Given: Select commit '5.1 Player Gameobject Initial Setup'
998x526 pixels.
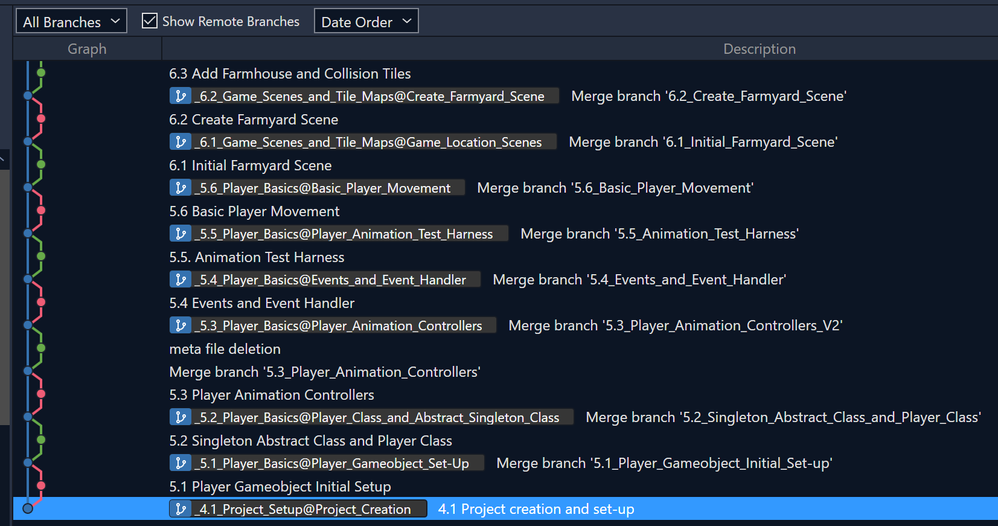Looking at the screenshot, I should 280,486.
